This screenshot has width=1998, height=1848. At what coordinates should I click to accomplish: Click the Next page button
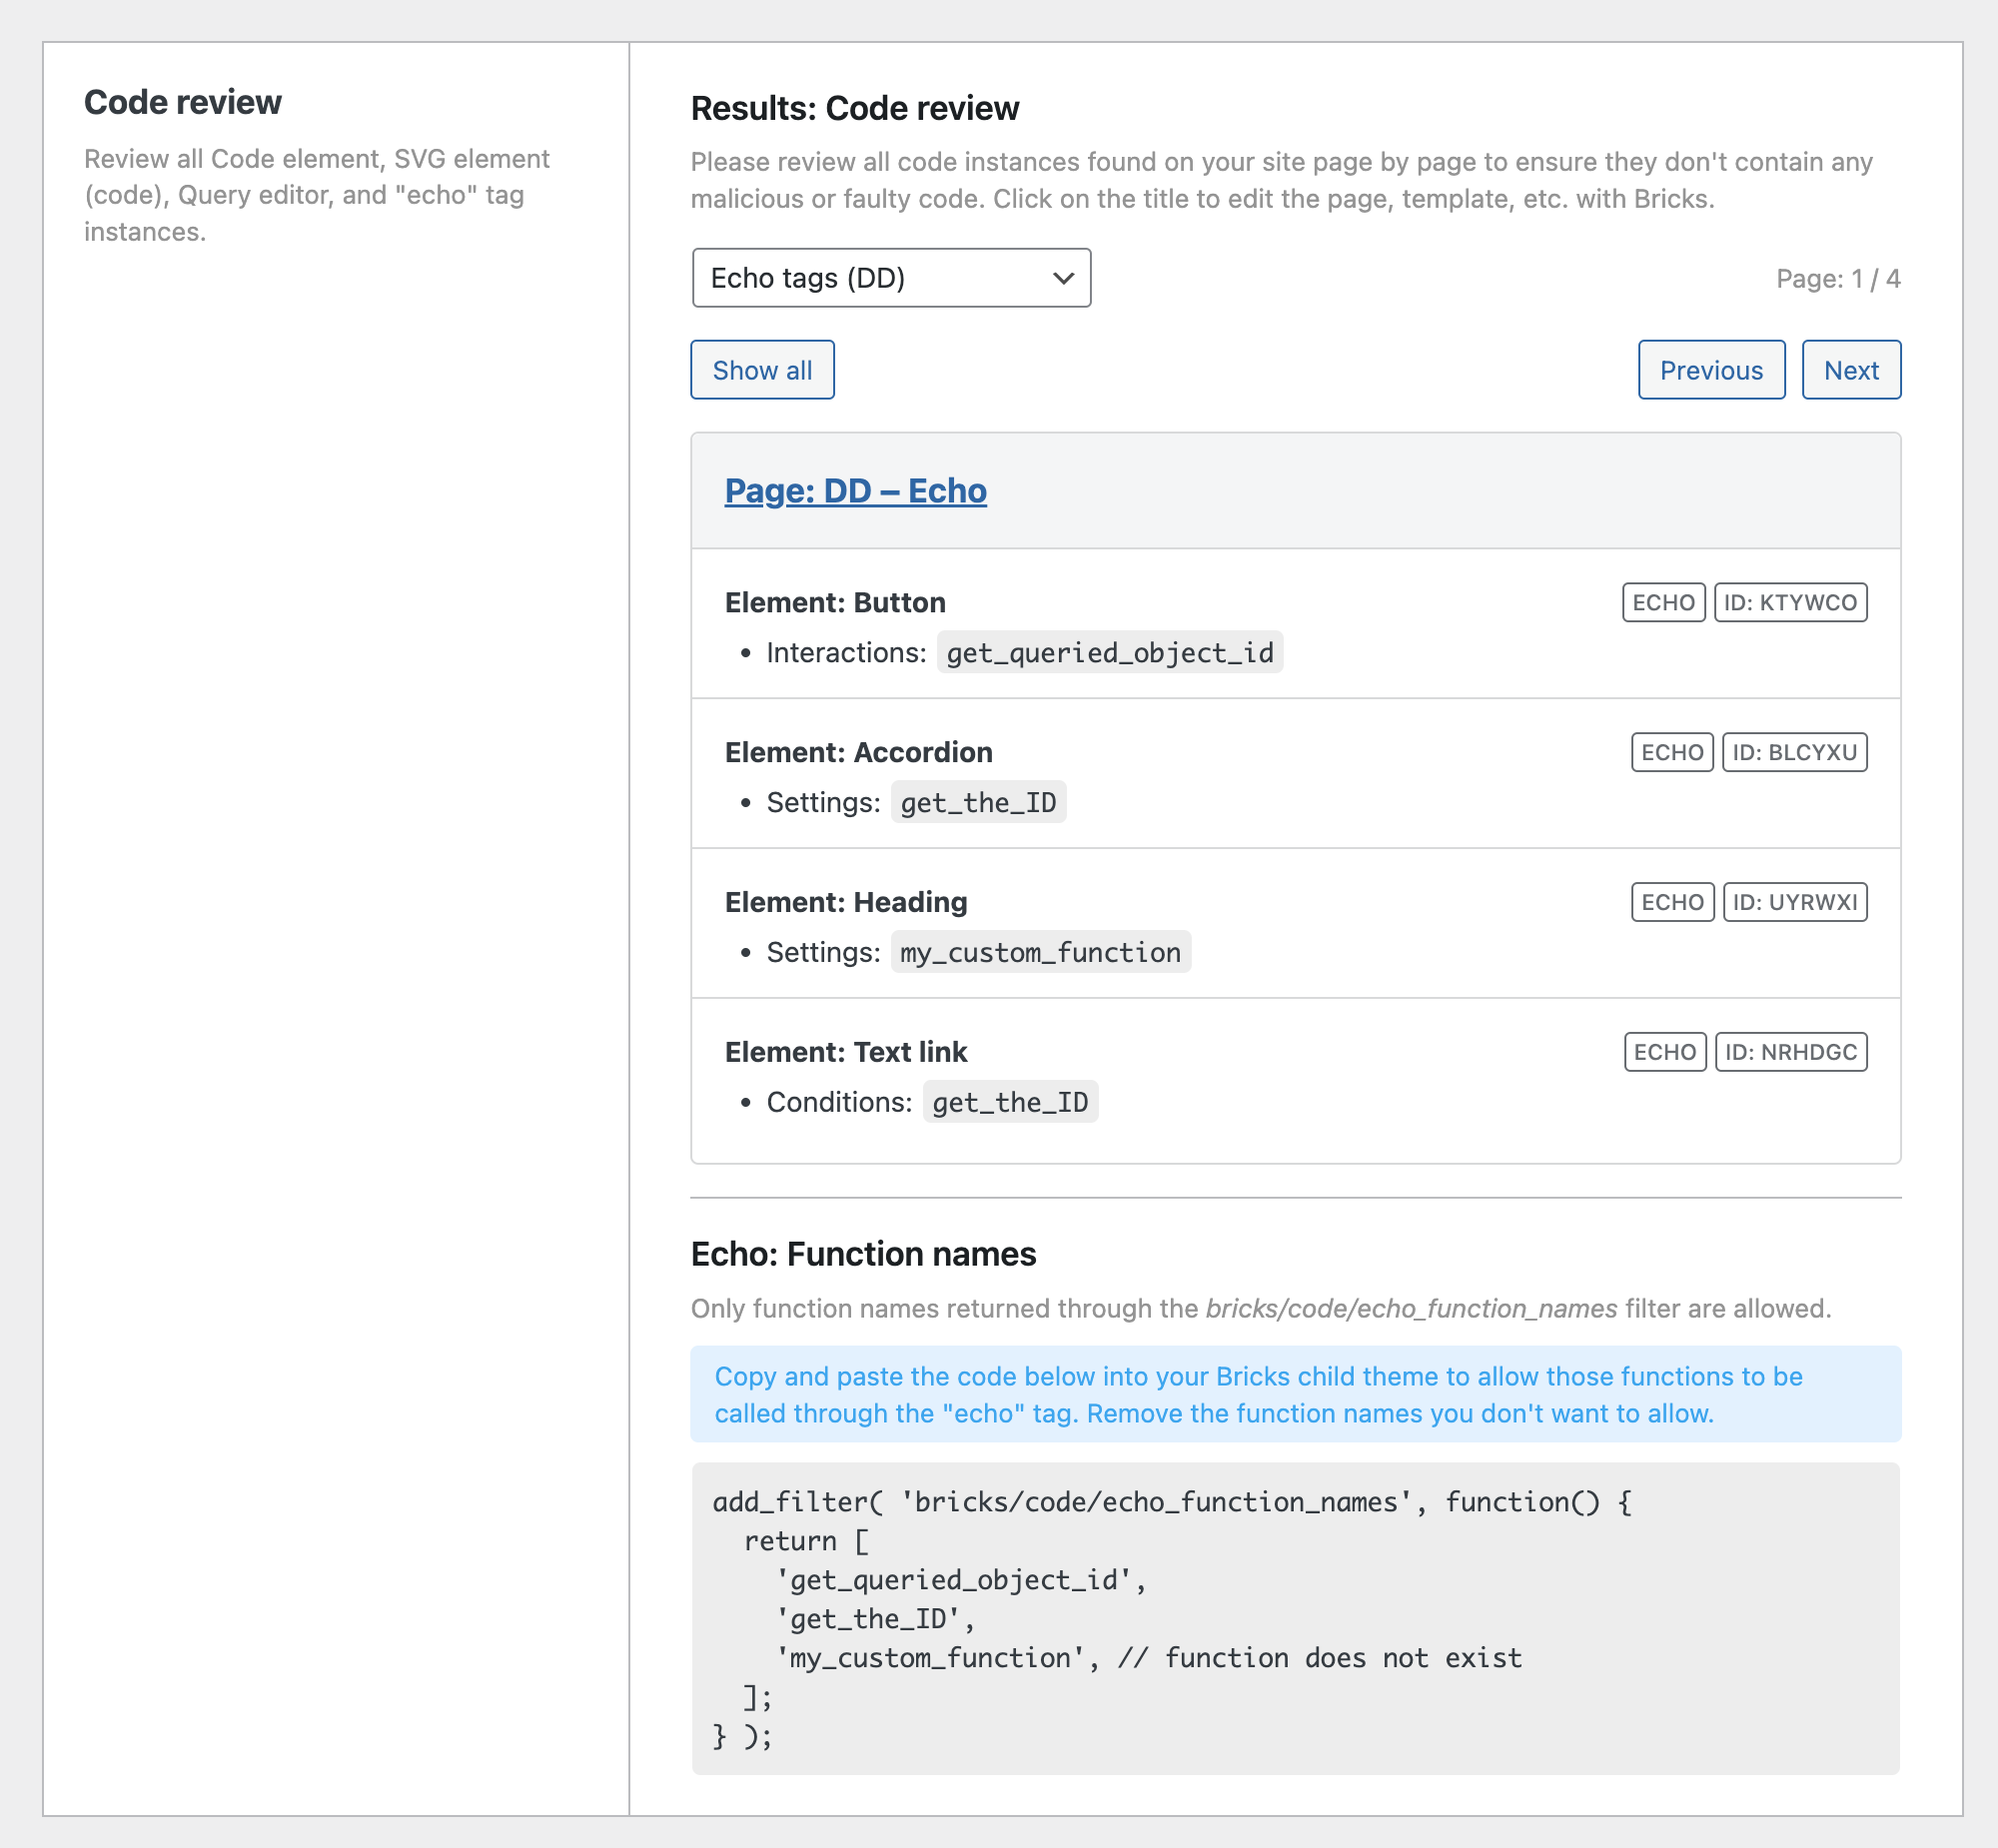tap(1850, 370)
